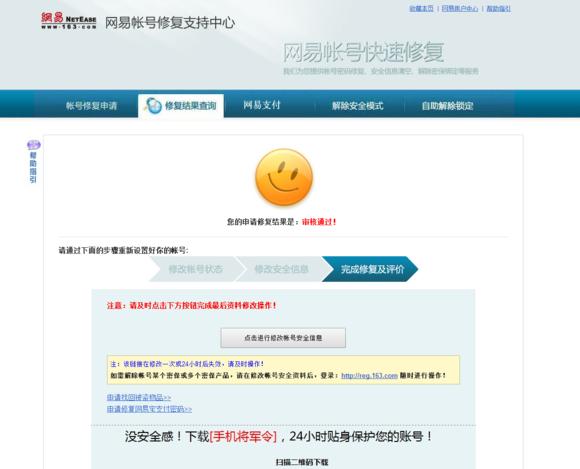The width and height of the screenshot is (580, 469).
Task: Switch to the 自助解除锁定 tab
Action: (x=448, y=106)
